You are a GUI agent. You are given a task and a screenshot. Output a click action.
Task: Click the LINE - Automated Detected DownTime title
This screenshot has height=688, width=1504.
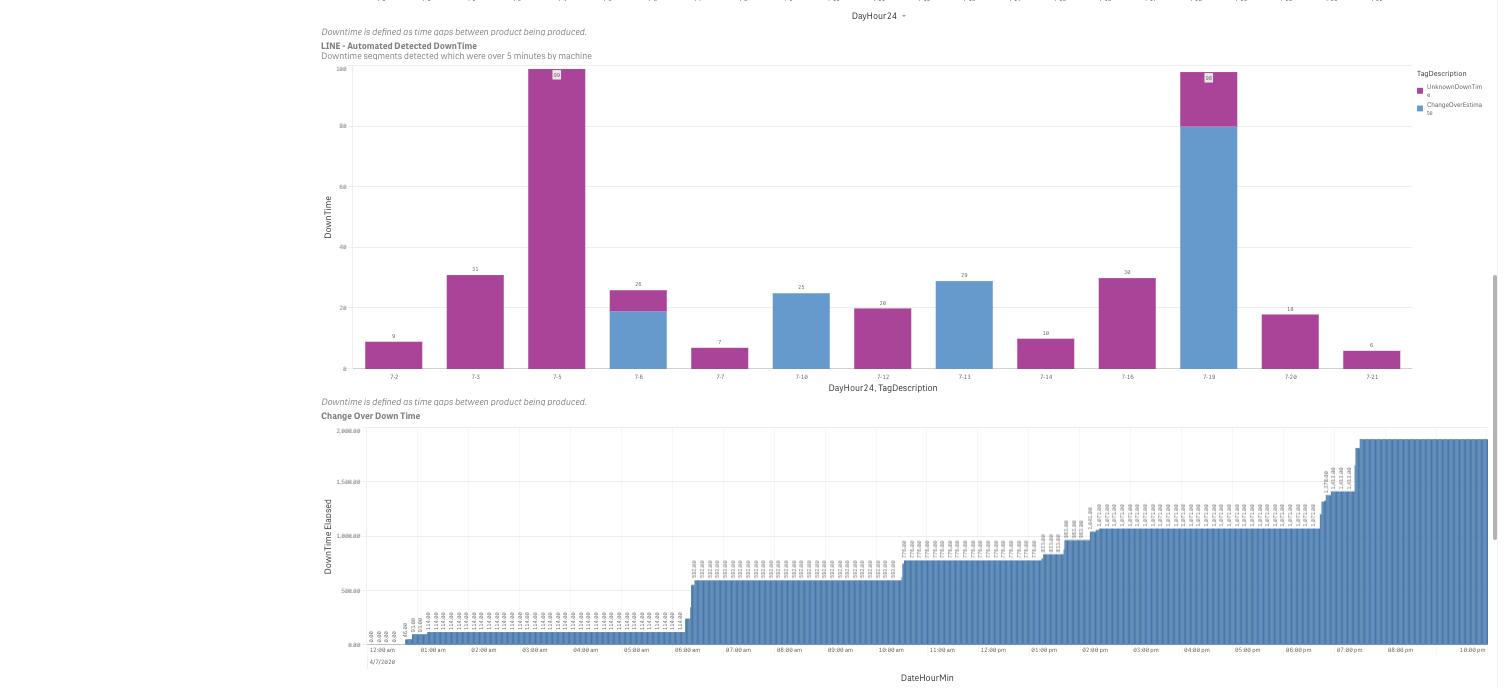399,46
